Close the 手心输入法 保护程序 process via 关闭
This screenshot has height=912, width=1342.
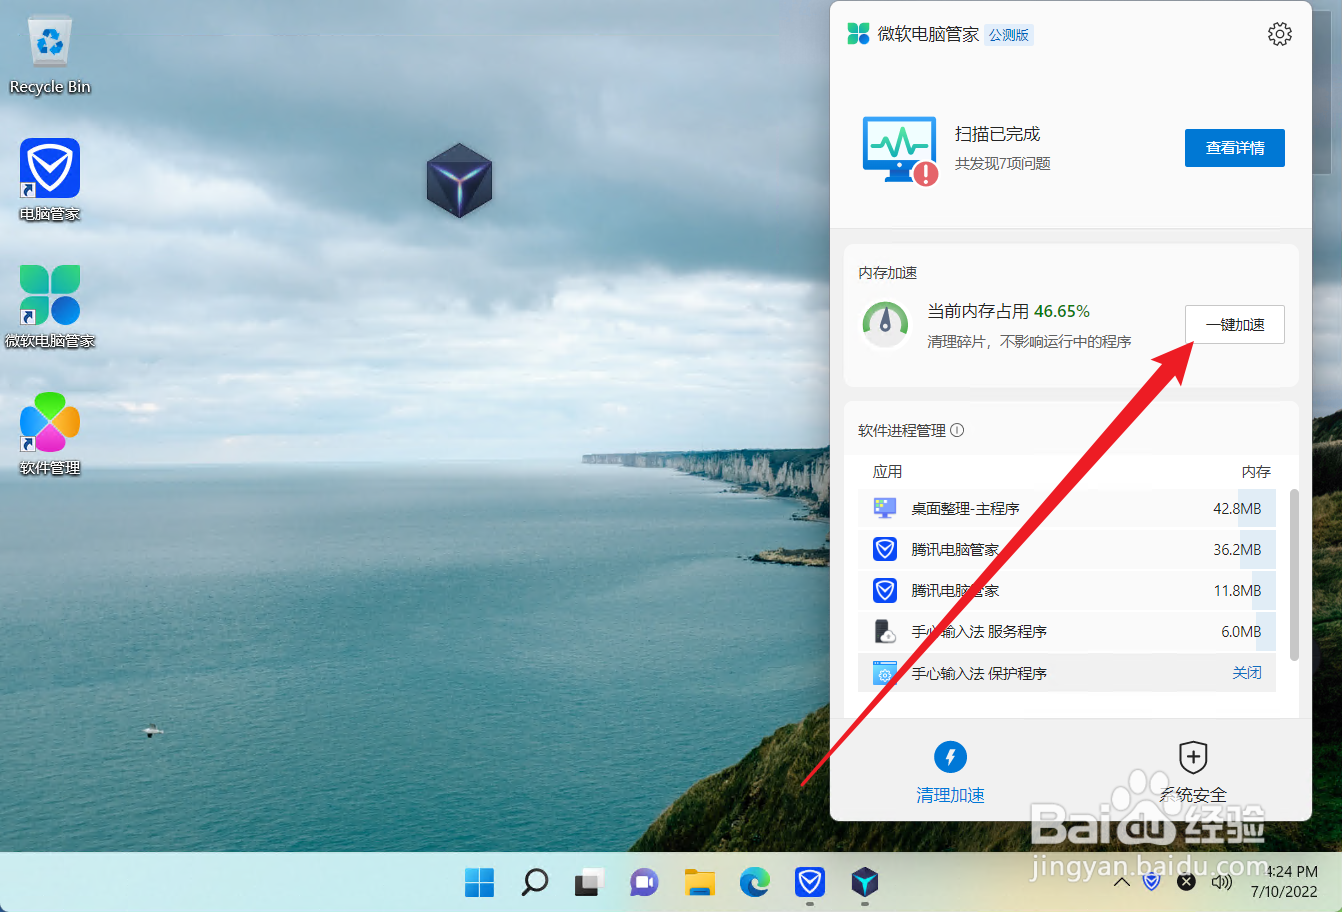click(x=1247, y=673)
